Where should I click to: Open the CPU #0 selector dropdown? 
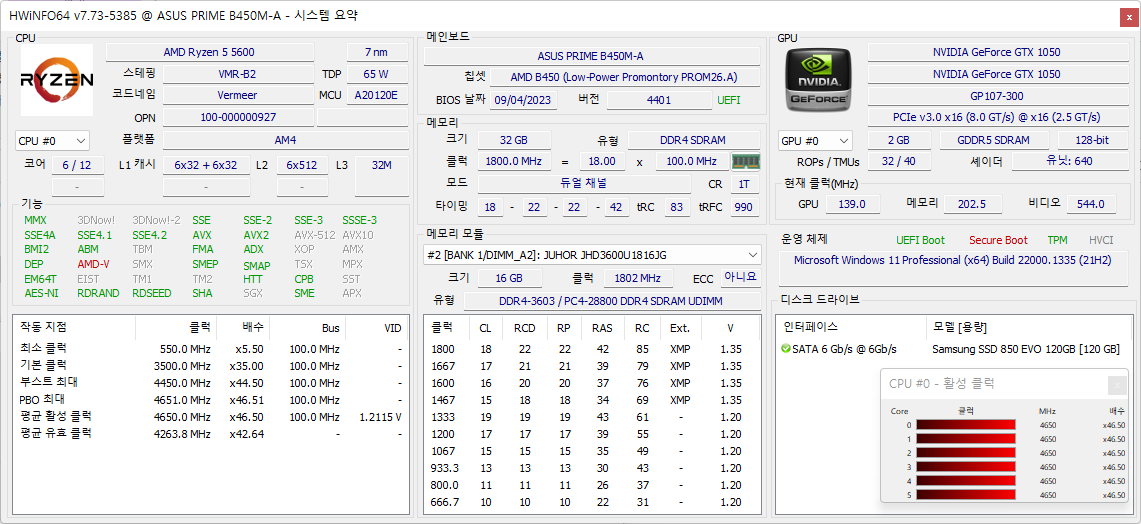(x=52, y=140)
